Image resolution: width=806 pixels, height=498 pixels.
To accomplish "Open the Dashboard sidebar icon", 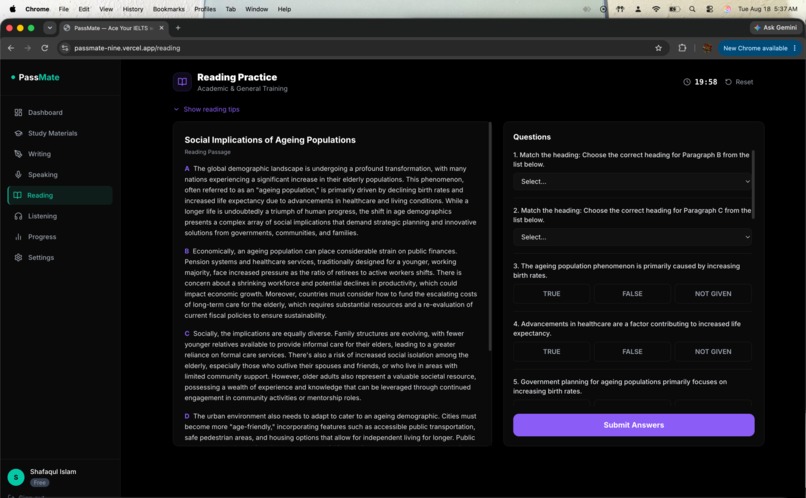I will pos(19,113).
